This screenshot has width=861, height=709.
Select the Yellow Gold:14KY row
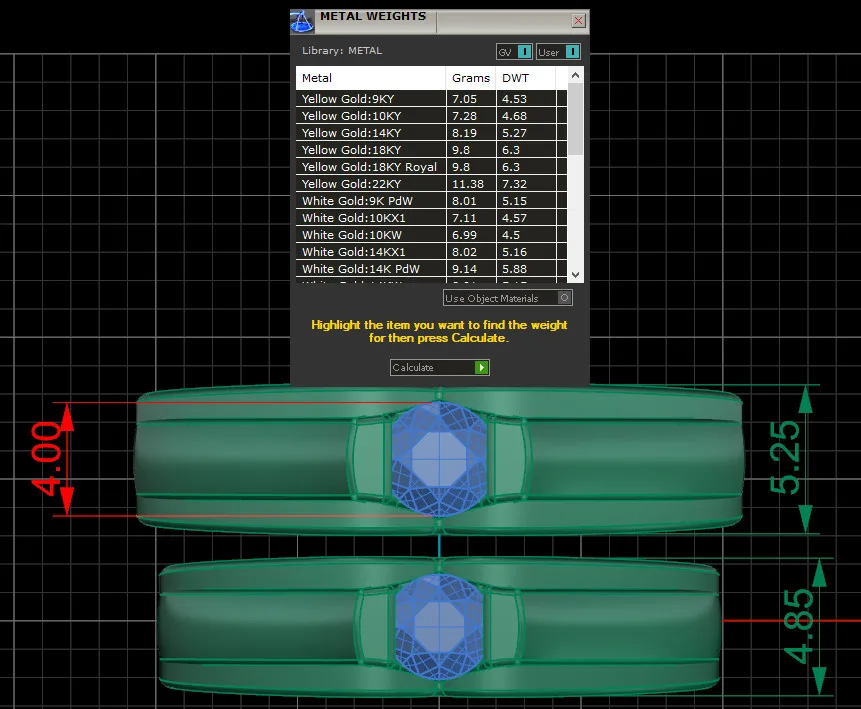(x=432, y=133)
